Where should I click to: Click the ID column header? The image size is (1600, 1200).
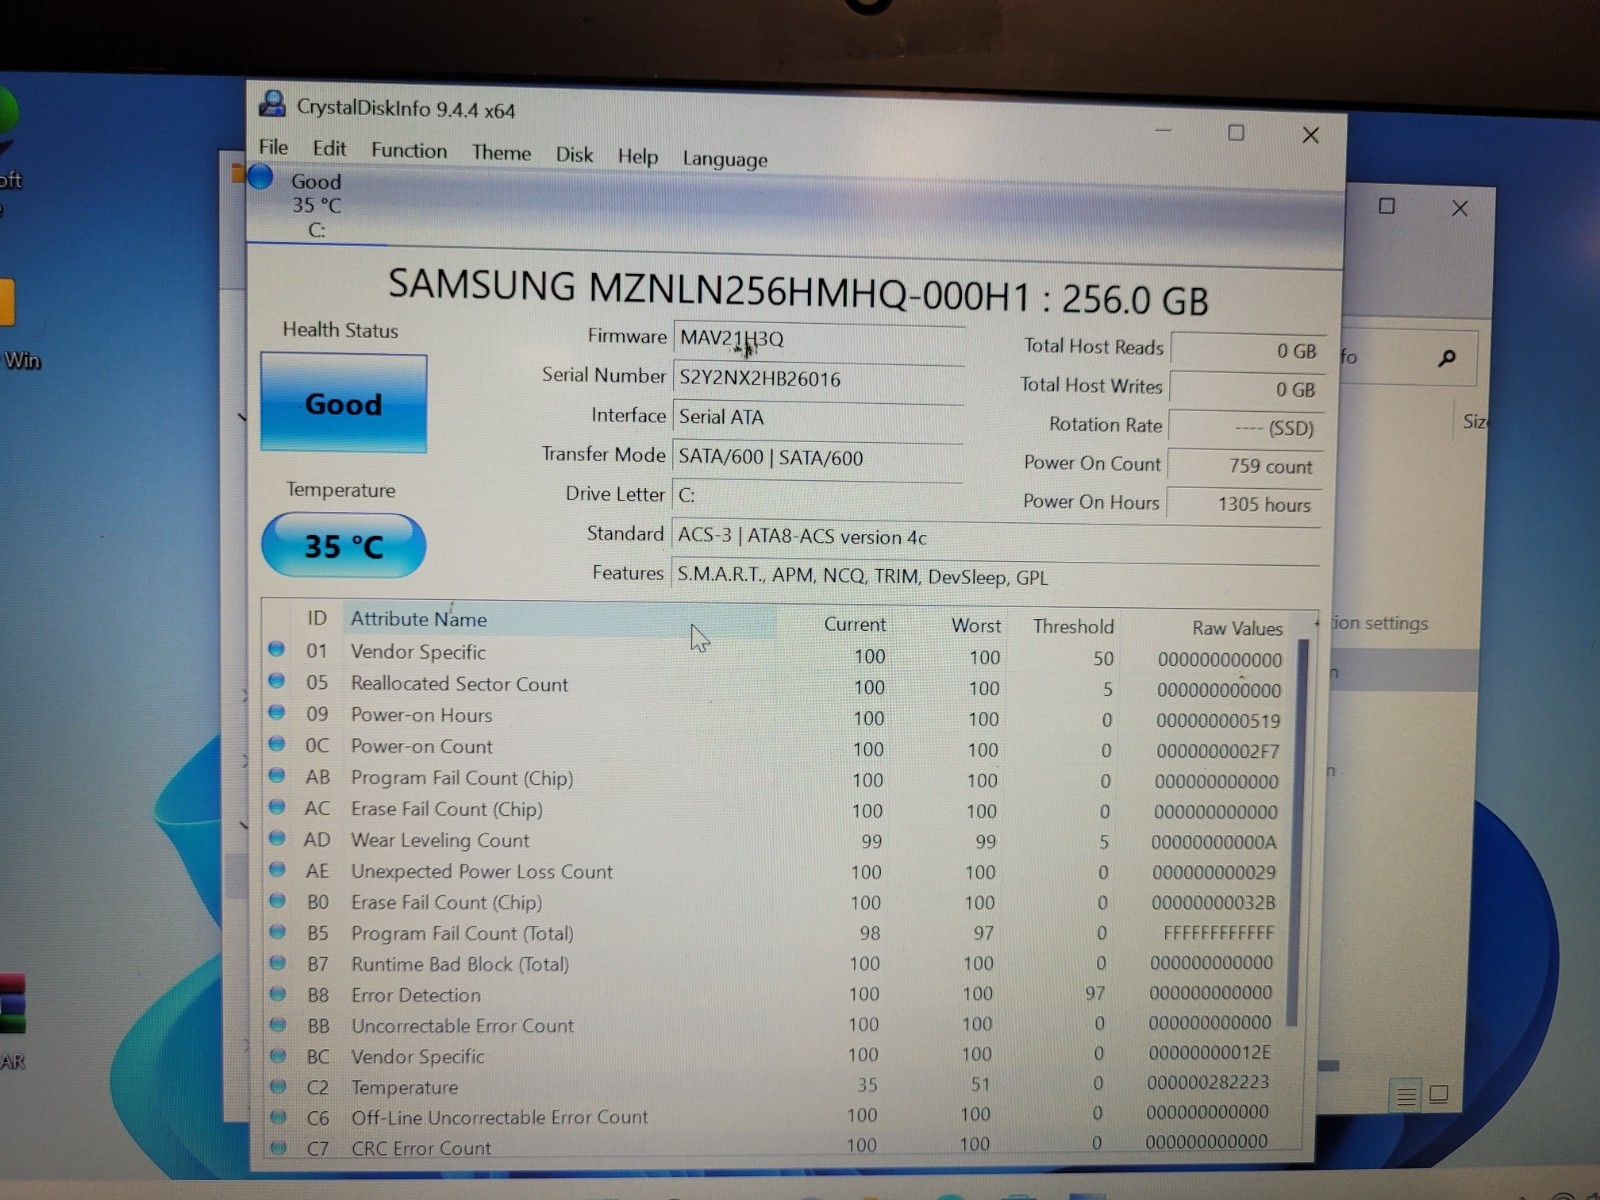pyautogui.click(x=317, y=618)
